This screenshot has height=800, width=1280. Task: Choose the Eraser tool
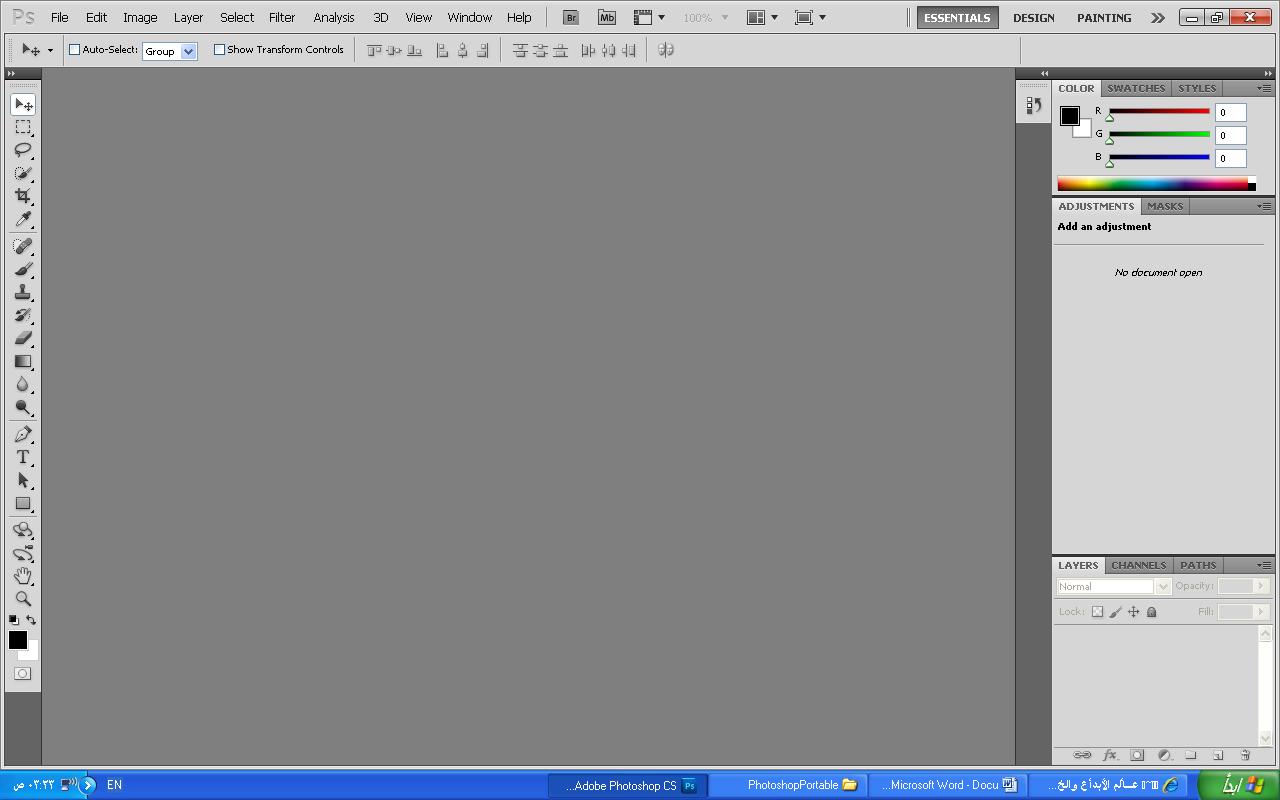[22, 338]
